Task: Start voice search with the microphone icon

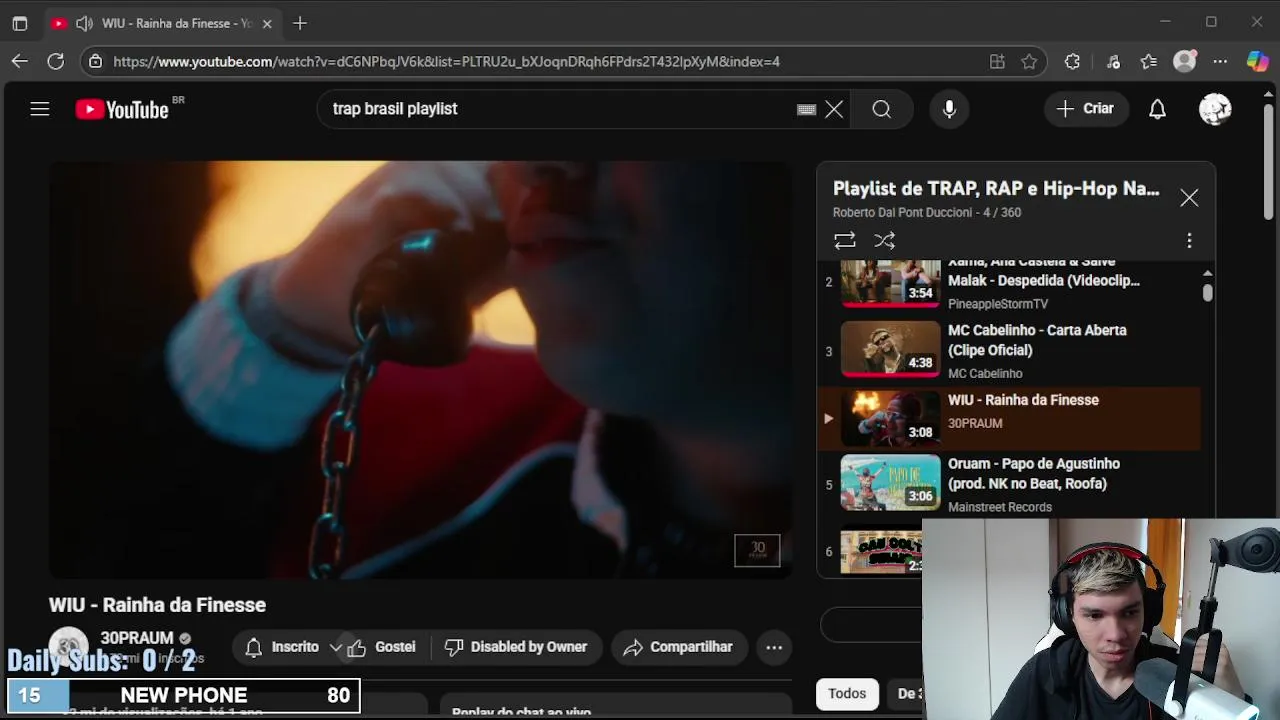Action: click(949, 109)
